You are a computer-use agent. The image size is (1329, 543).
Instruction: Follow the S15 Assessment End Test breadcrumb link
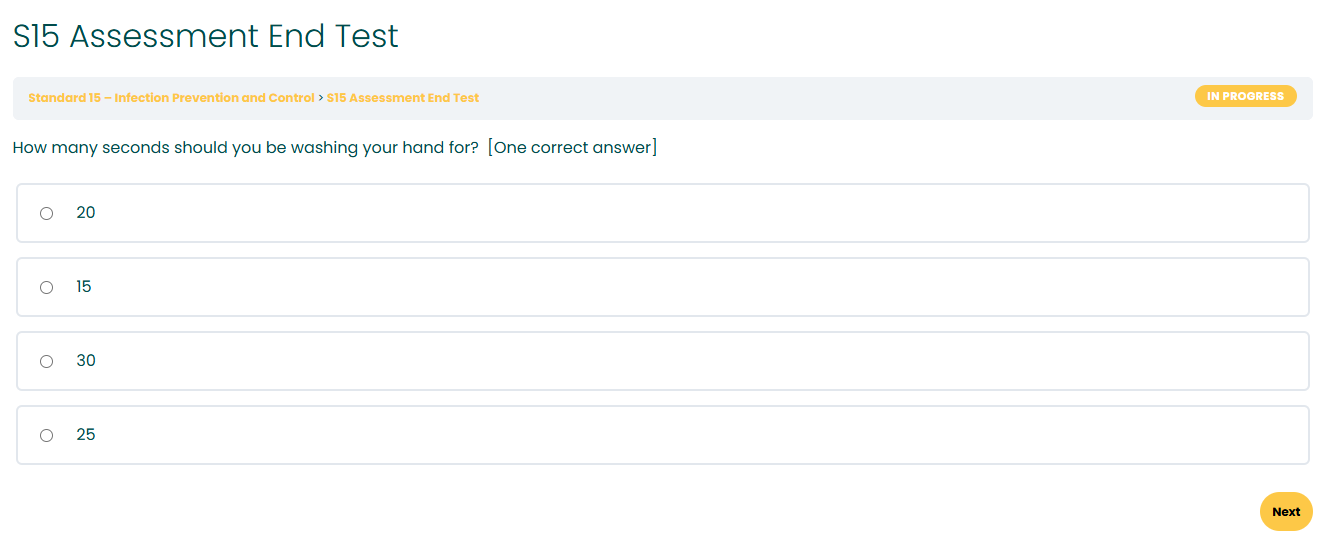[x=403, y=98]
